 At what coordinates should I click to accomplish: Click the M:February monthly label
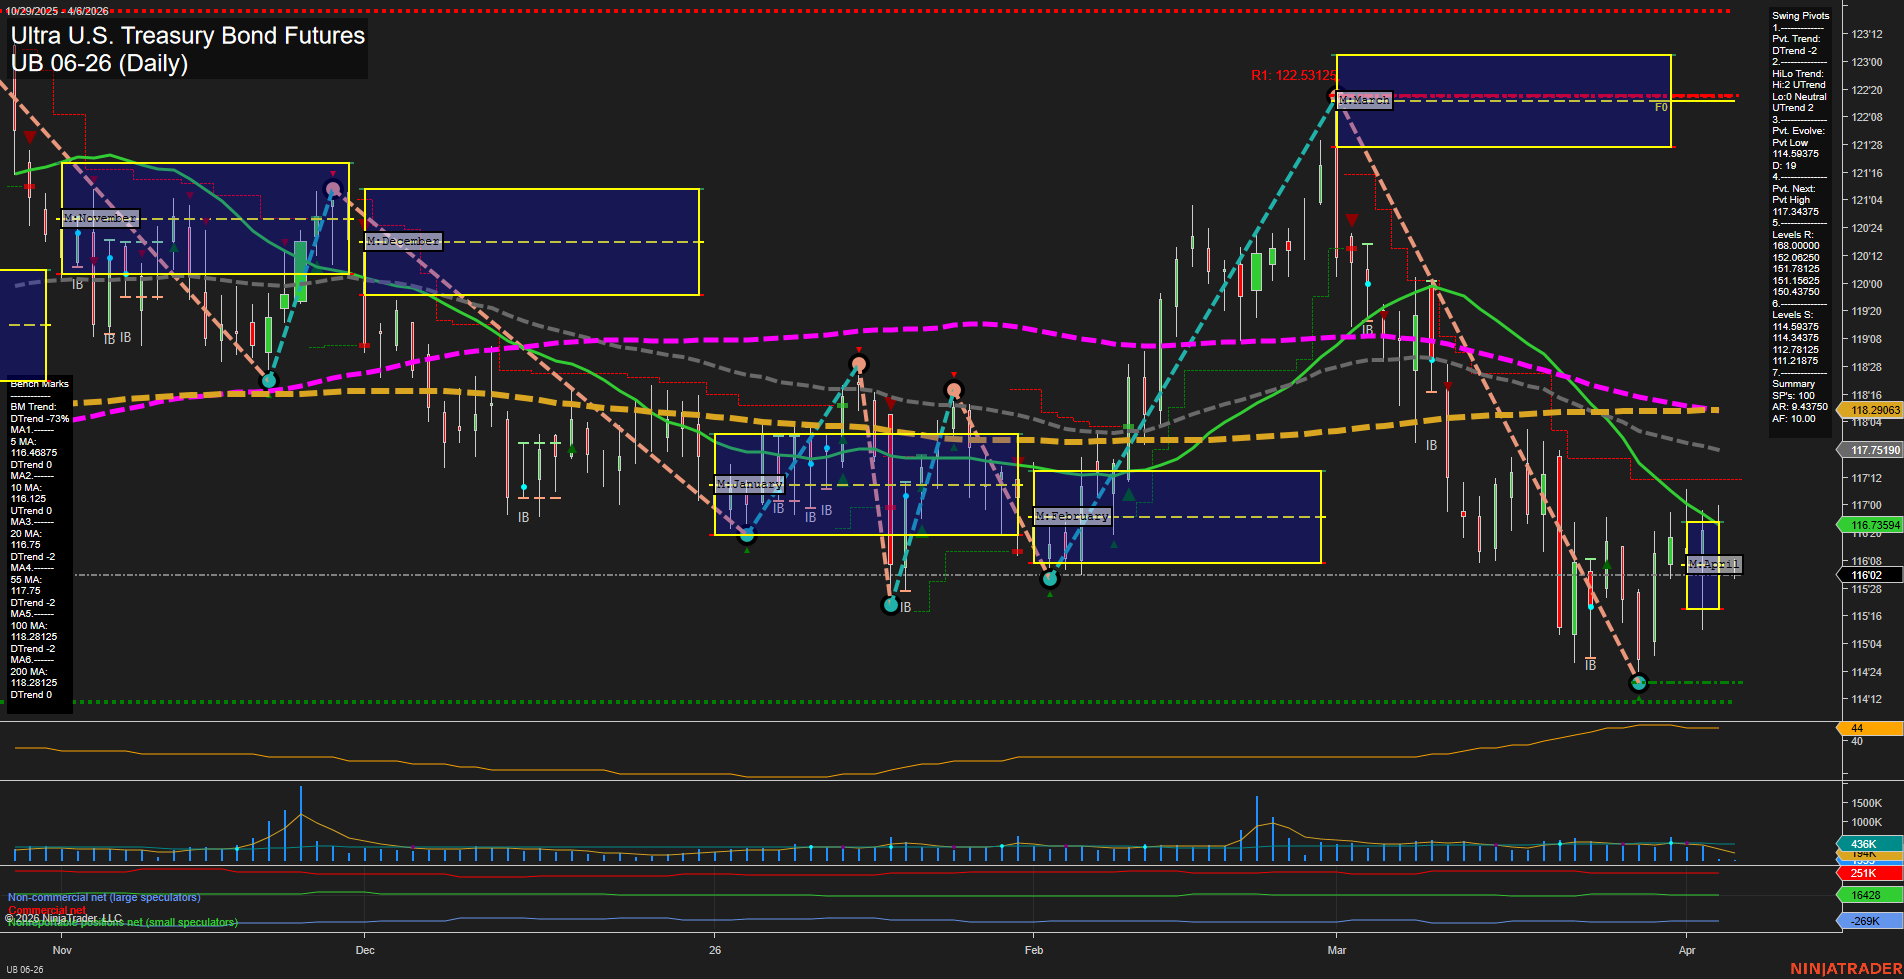(x=1072, y=516)
